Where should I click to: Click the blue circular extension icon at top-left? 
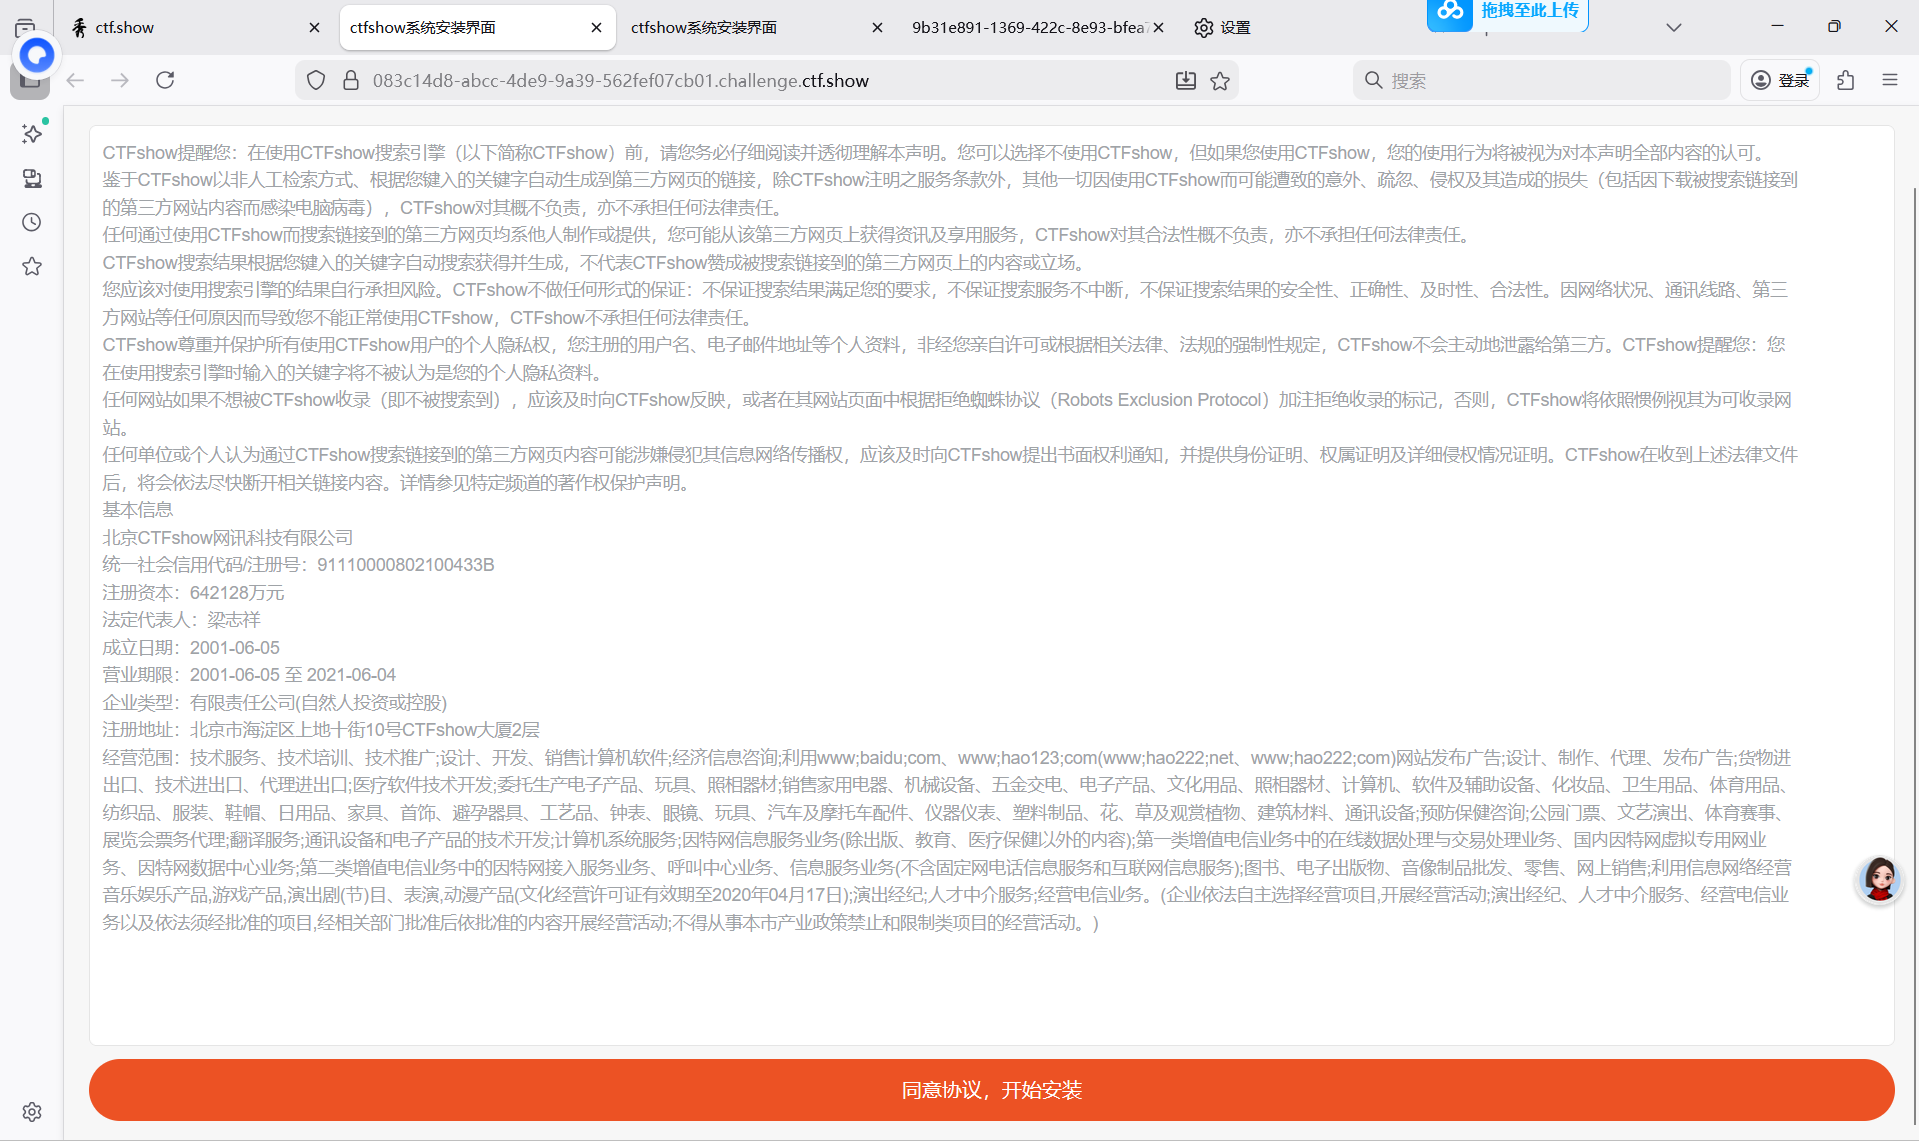[37, 55]
